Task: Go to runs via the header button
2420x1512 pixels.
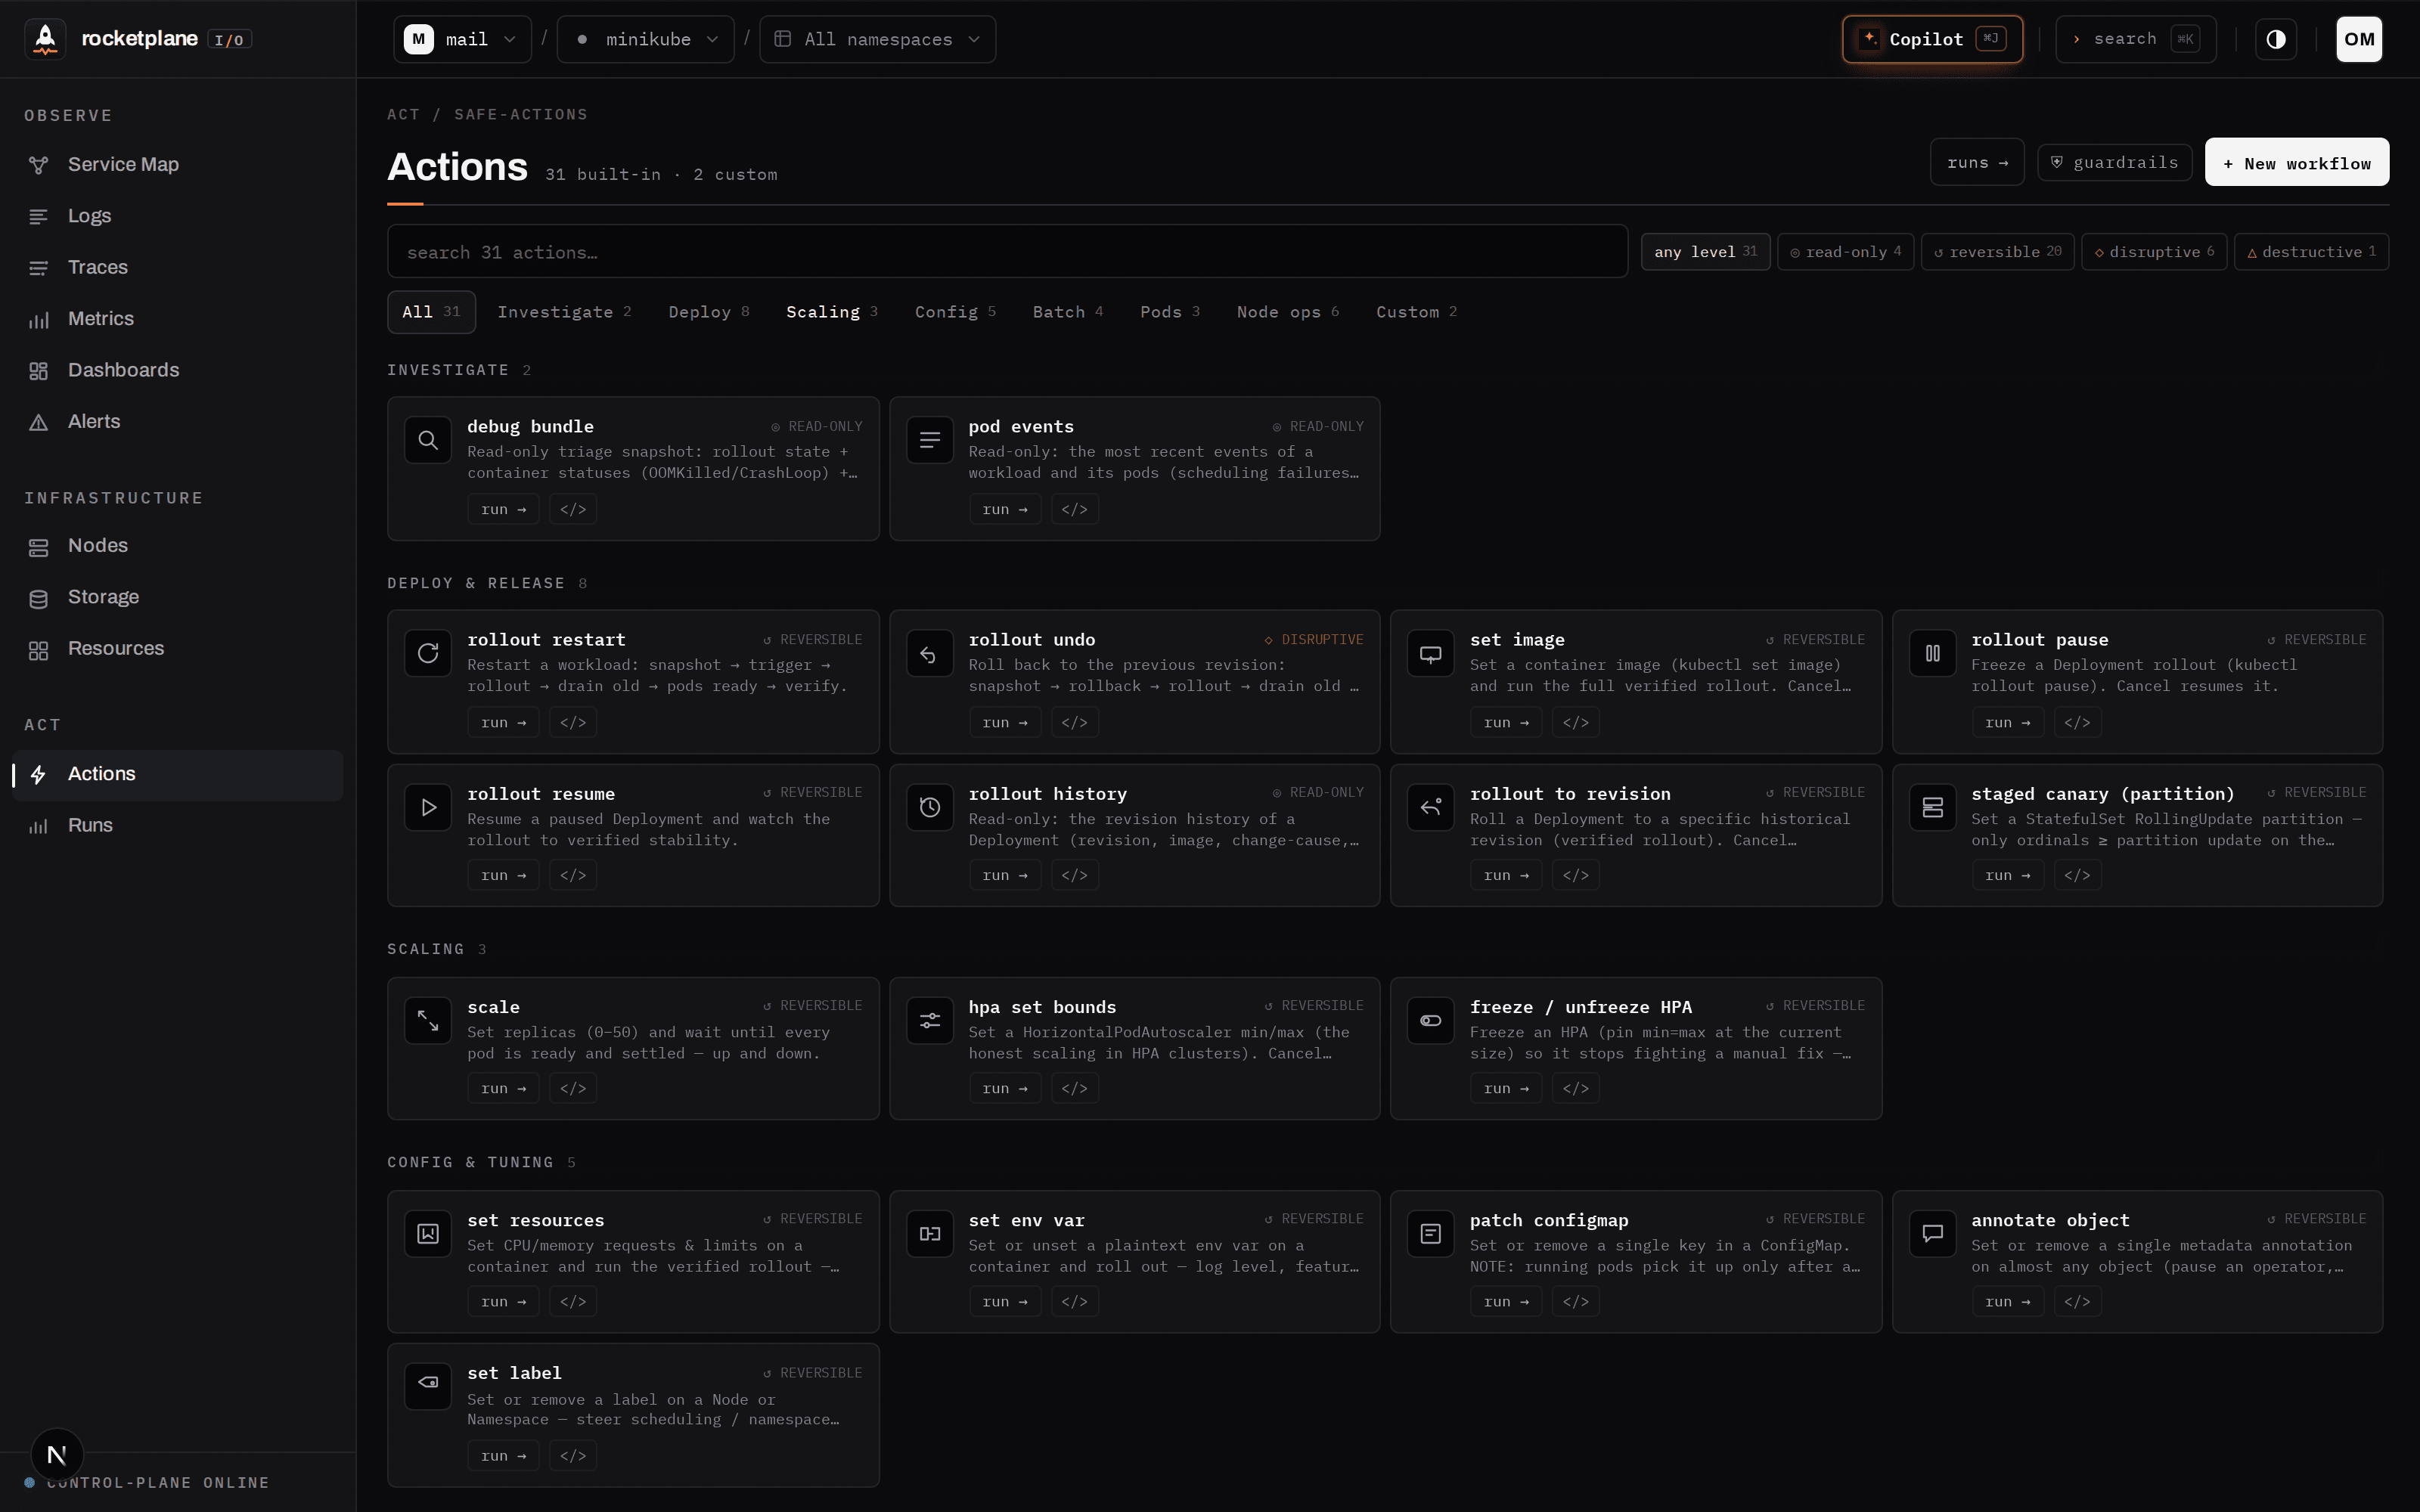Action: [1977, 162]
